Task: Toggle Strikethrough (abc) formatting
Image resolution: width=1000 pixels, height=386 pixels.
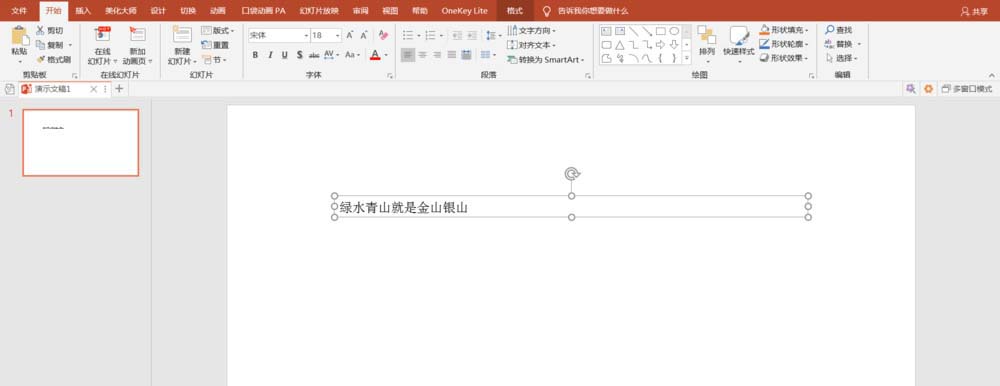Action: pos(314,55)
